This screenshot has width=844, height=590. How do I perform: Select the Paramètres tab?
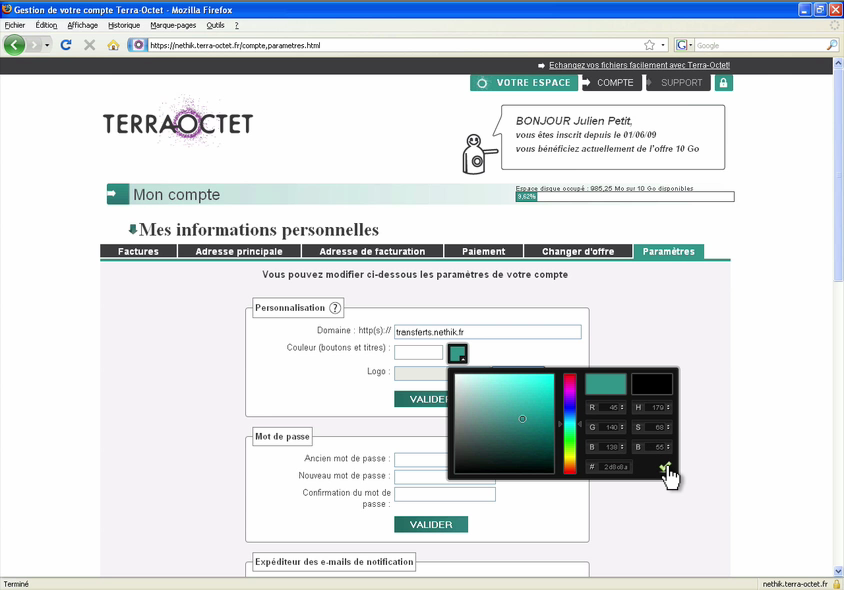coord(669,251)
